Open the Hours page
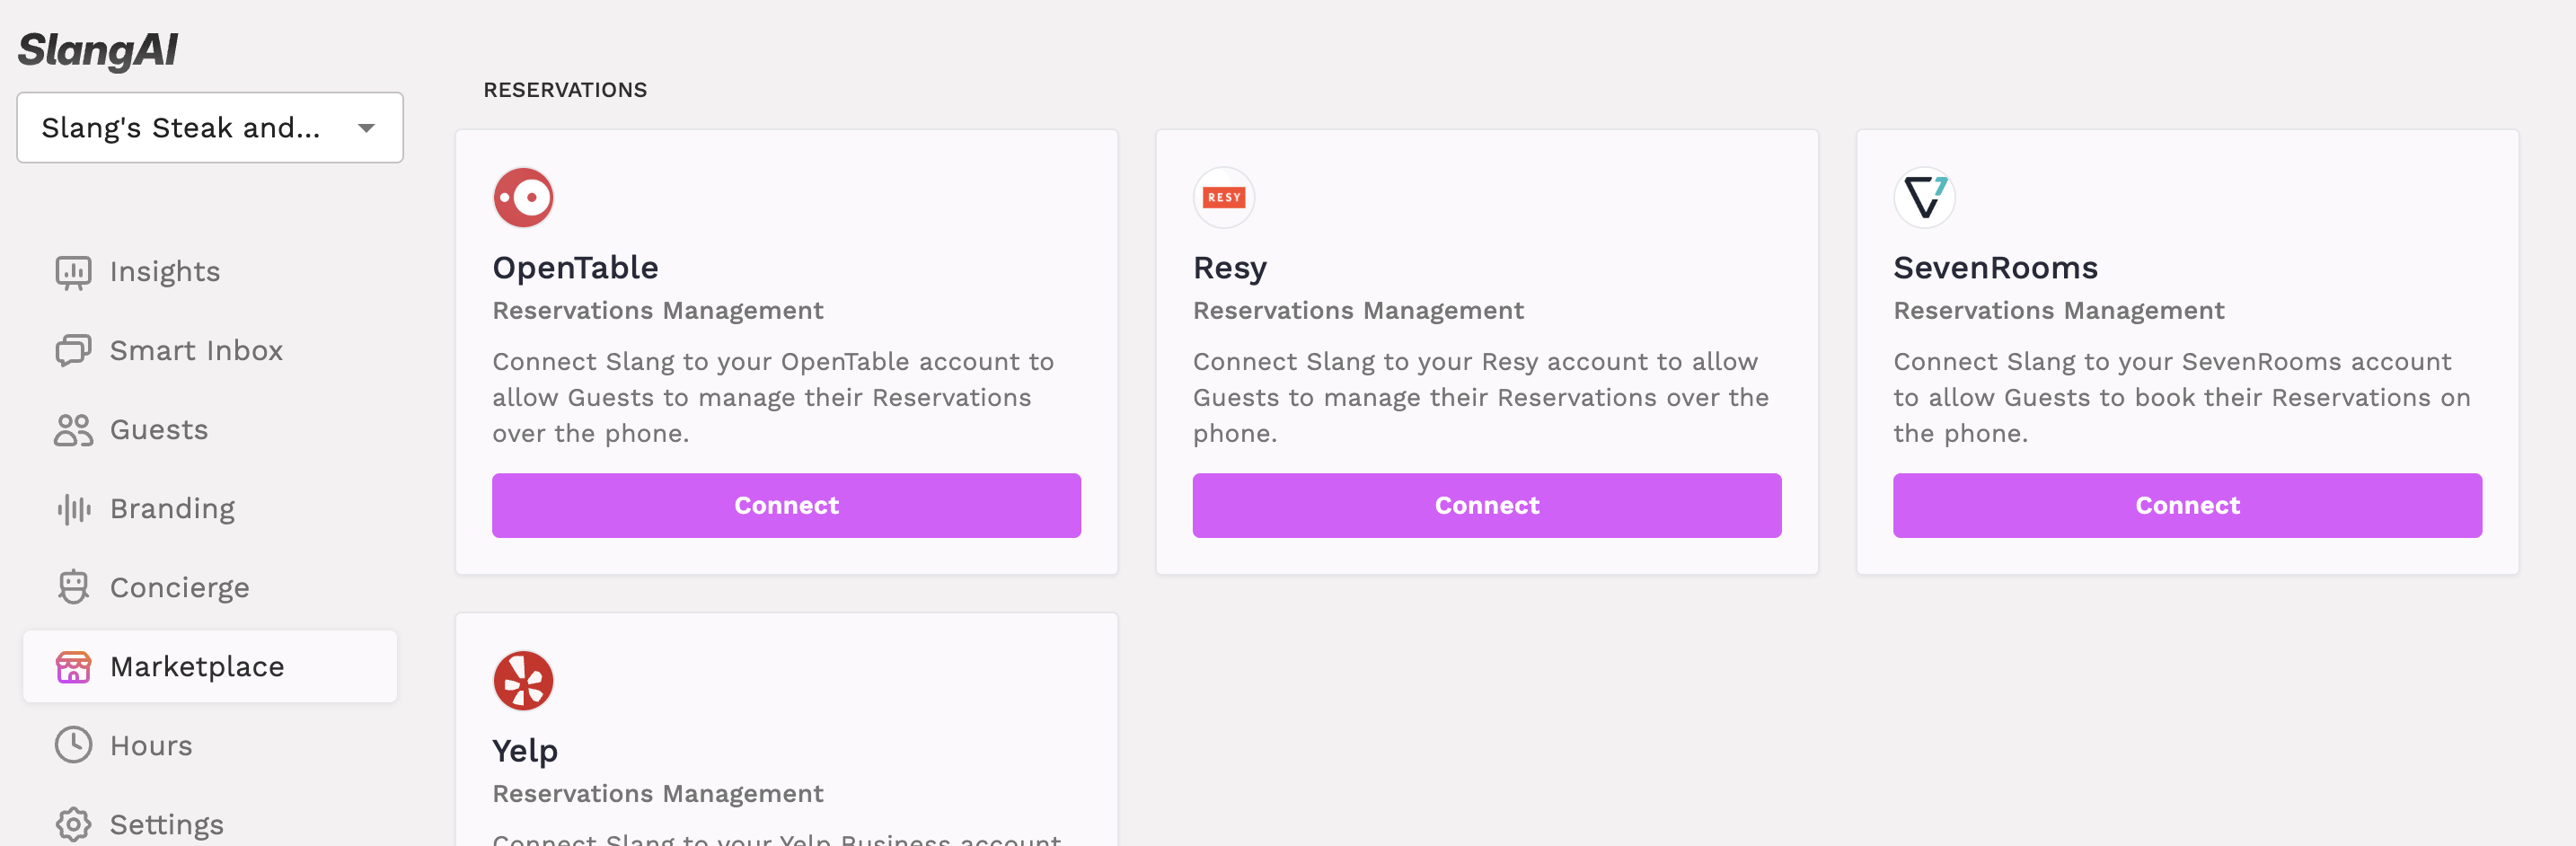The width and height of the screenshot is (2576, 846). [151, 746]
